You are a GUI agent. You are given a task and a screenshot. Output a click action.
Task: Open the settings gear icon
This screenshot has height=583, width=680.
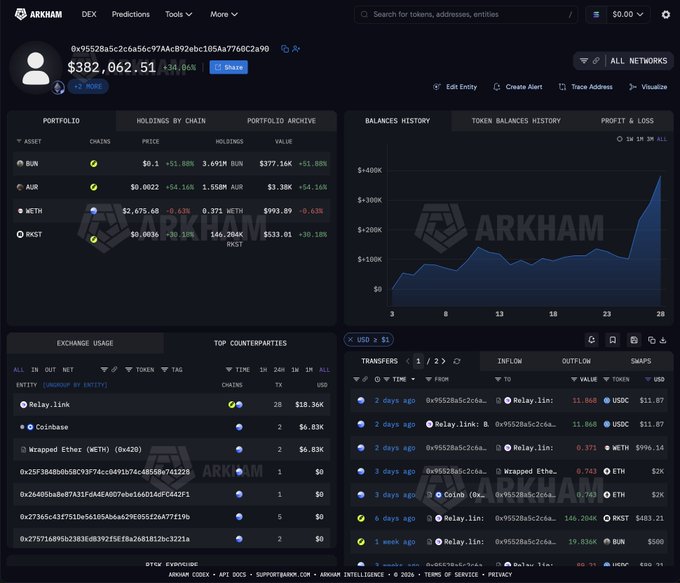coord(666,14)
